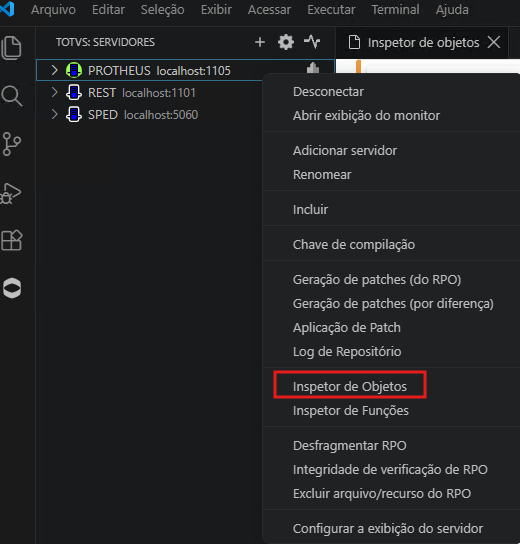Open the Extensions view
Image resolution: width=520 pixels, height=544 pixels.
(x=12, y=240)
